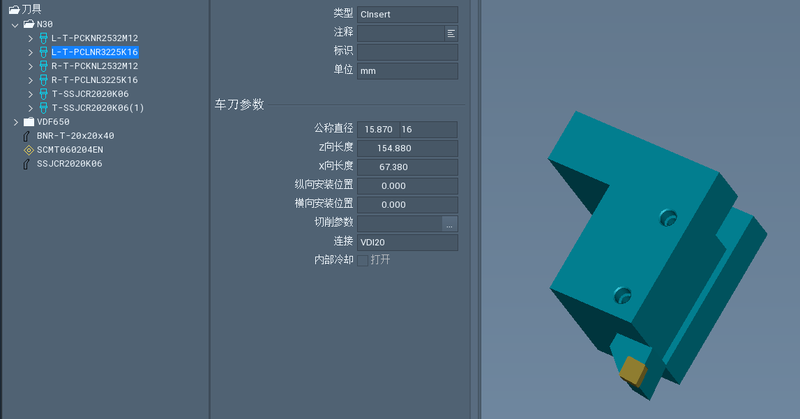The height and width of the screenshot is (419, 800).
Task: Click the 切削参数 text field
Action: tap(399, 224)
